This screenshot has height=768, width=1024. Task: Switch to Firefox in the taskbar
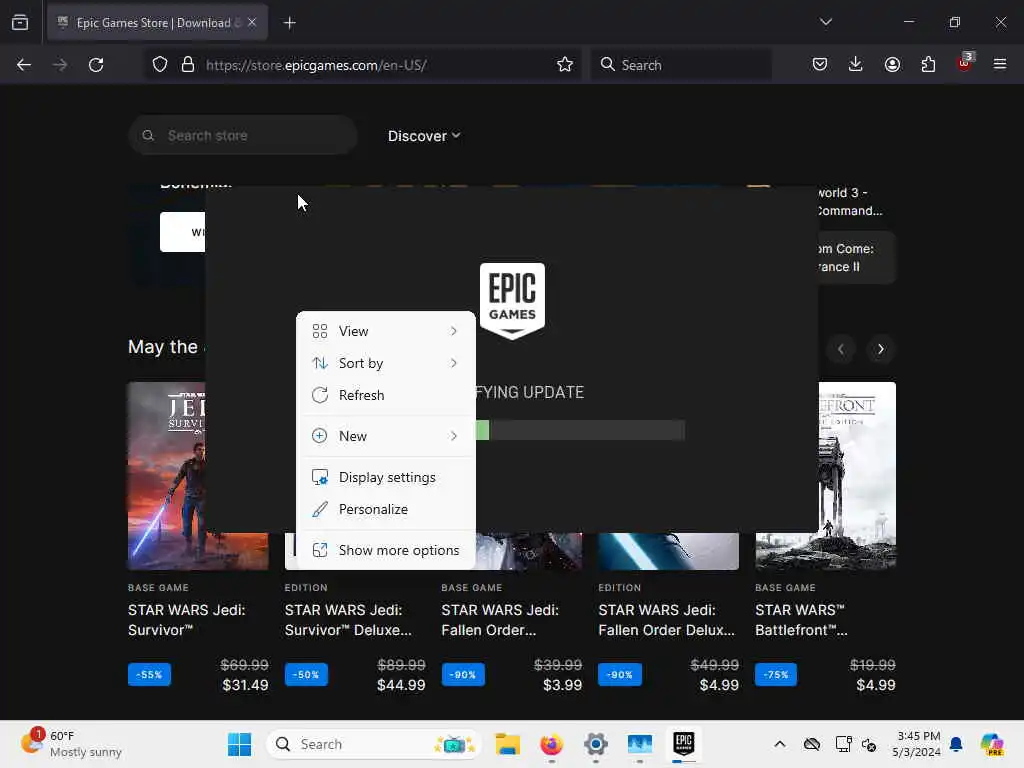point(551,744)
